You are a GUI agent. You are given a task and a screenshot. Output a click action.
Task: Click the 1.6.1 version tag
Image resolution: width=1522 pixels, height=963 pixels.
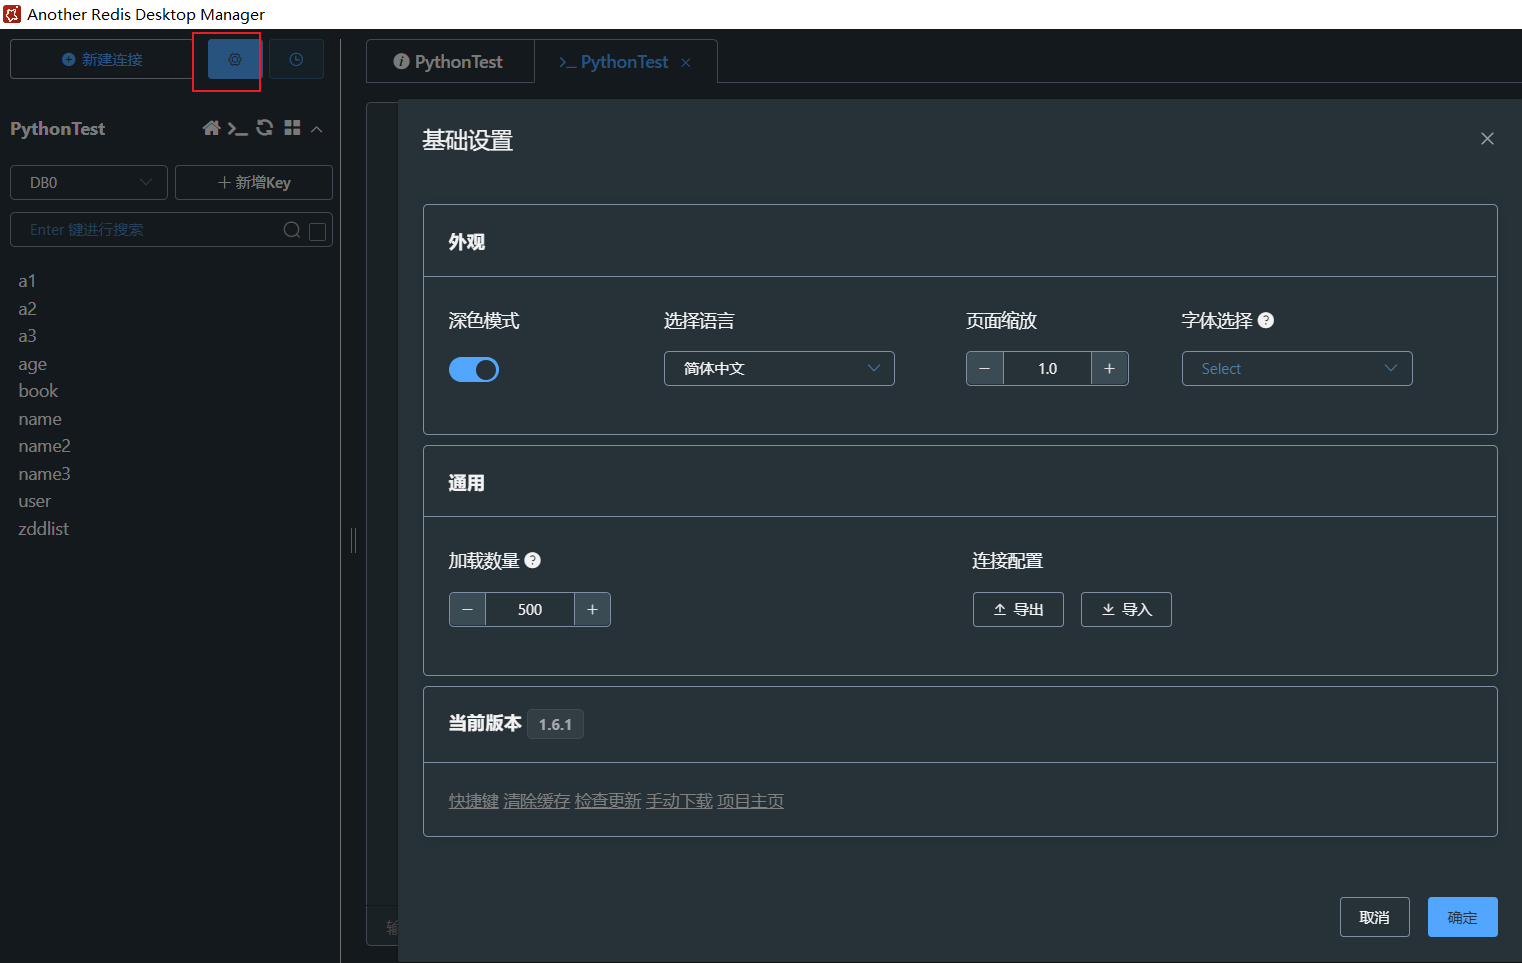[x=556, y=725]
